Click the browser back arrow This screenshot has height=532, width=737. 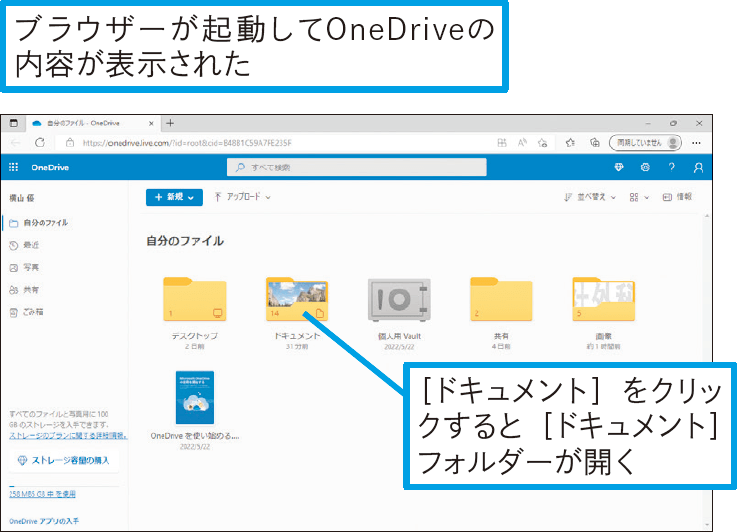tap(16, 142)
